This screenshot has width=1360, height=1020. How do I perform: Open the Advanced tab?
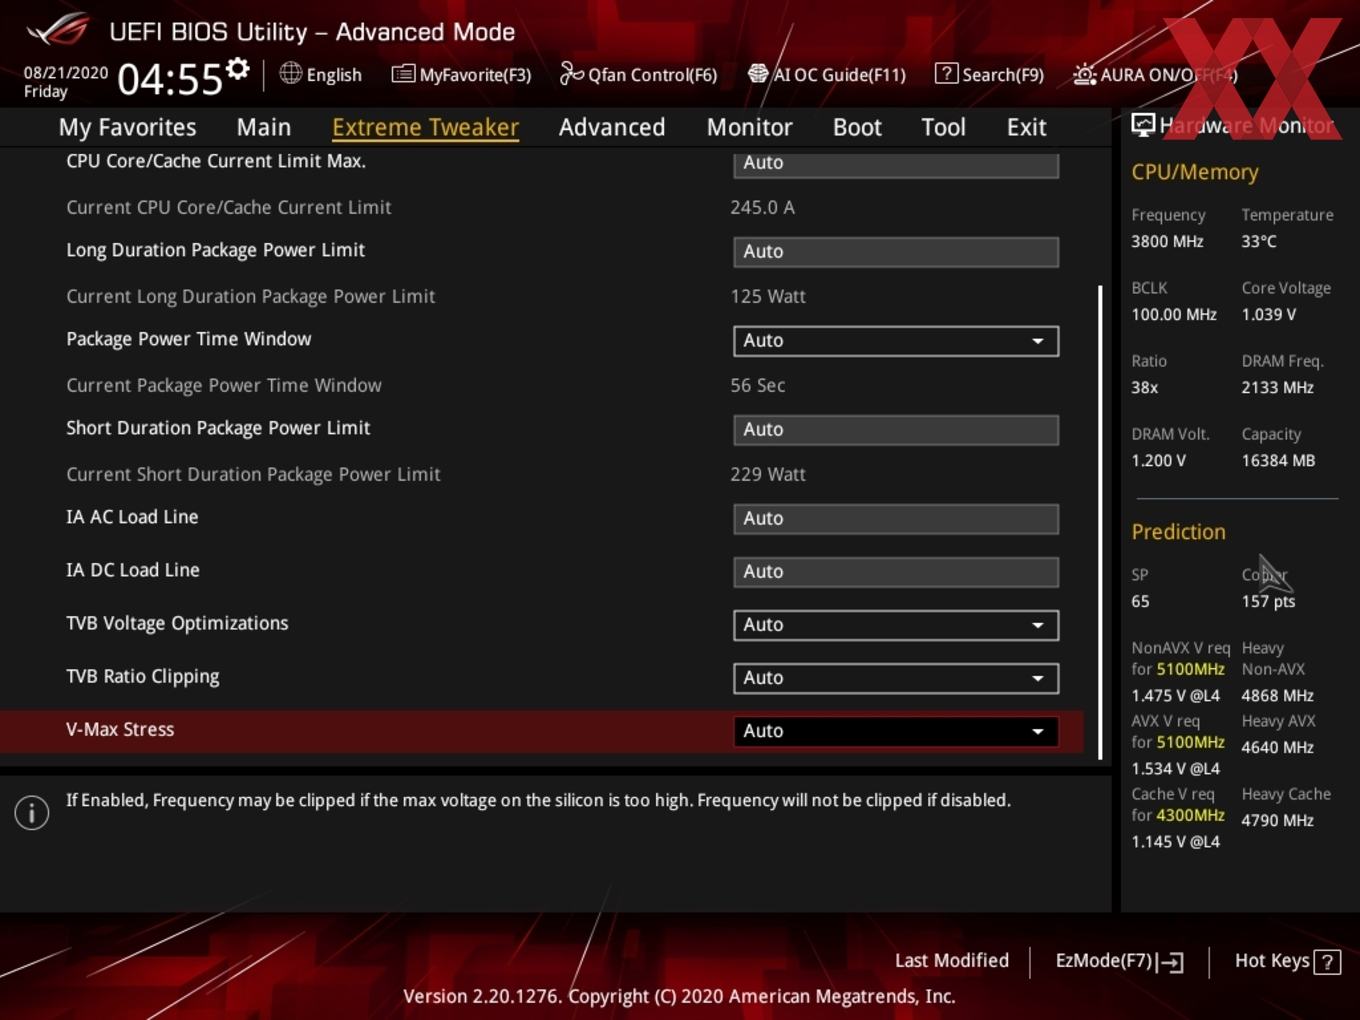pyautogui.click(x=612, y=127)
